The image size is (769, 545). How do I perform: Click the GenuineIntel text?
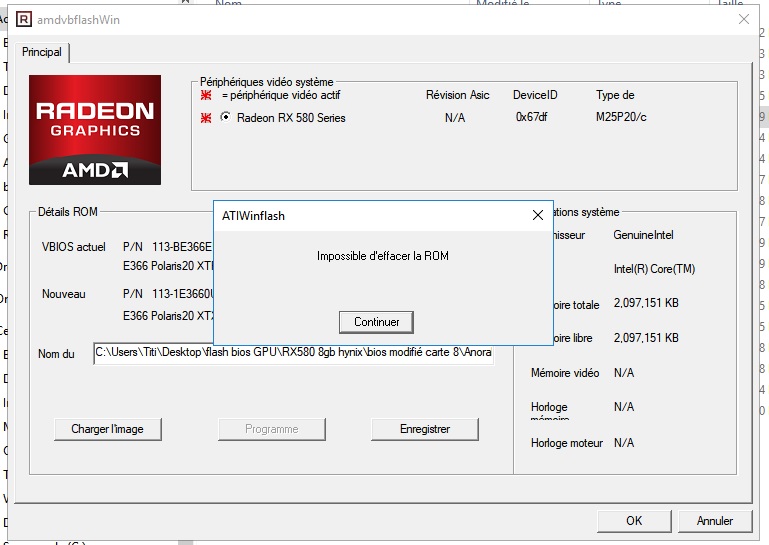pyautogui.click(x=643, y=235)
